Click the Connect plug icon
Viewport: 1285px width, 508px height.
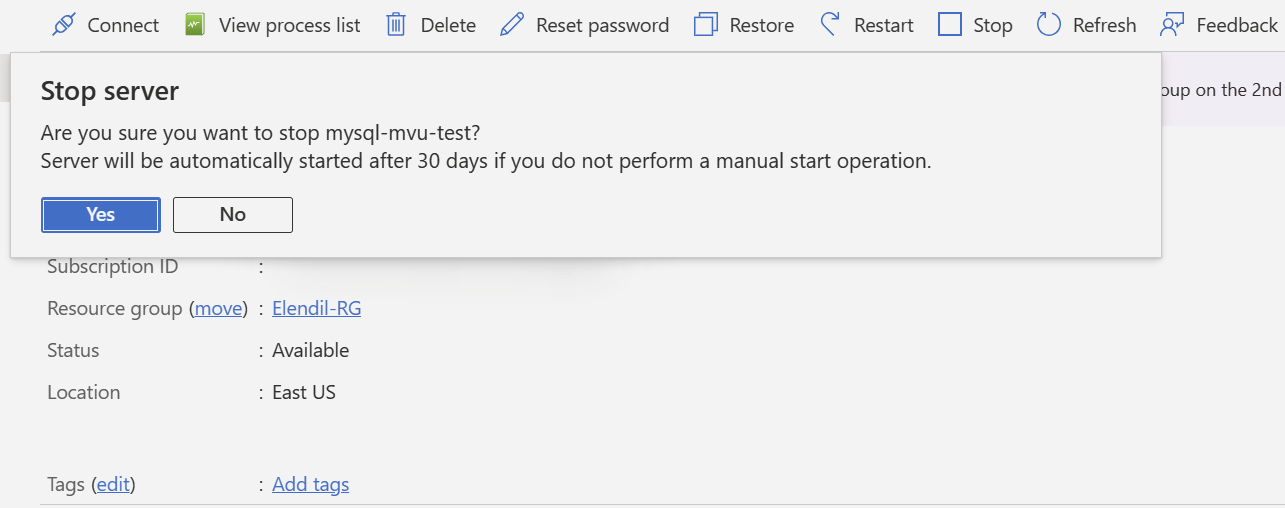[64, 25]
